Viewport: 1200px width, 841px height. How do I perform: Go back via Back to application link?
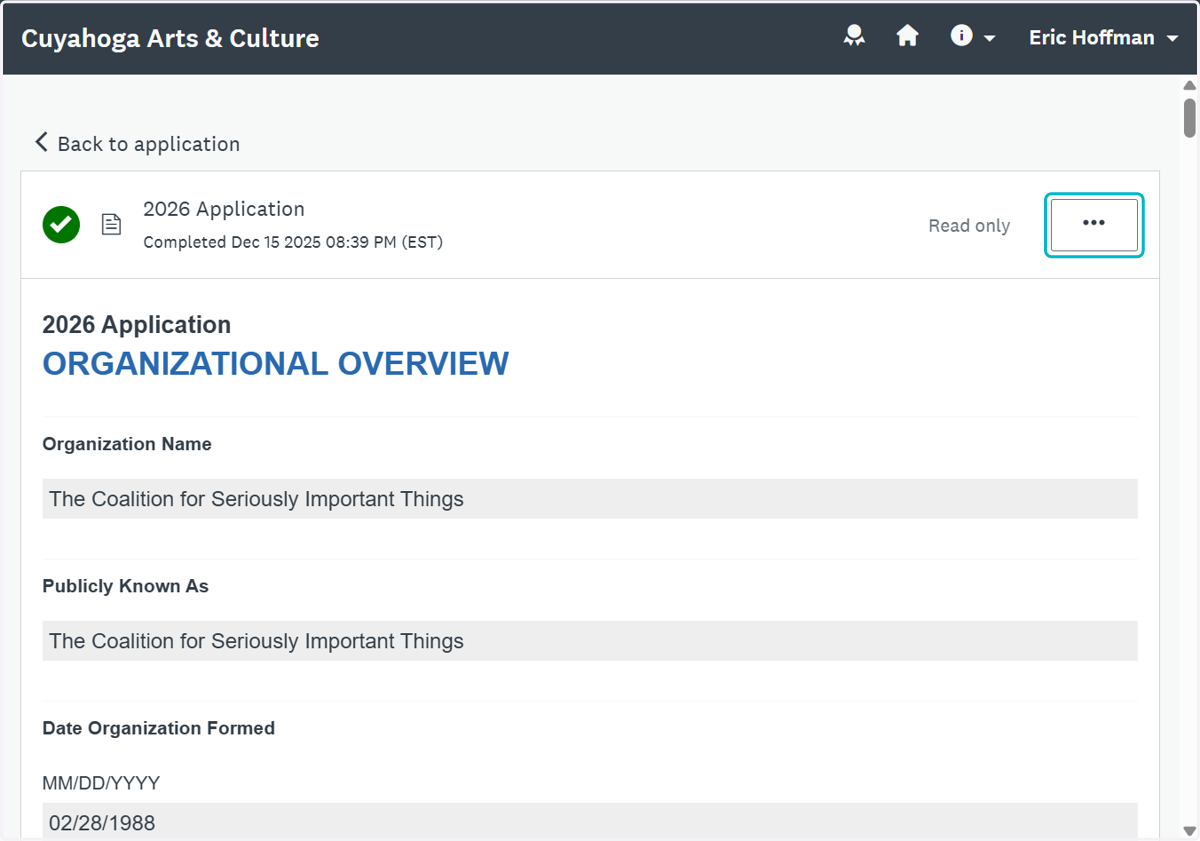(138, 143)
